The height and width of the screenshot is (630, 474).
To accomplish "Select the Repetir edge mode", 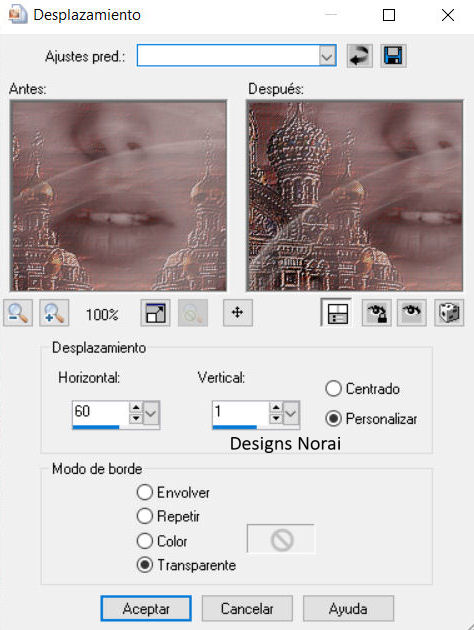I will tap(145, 516).
